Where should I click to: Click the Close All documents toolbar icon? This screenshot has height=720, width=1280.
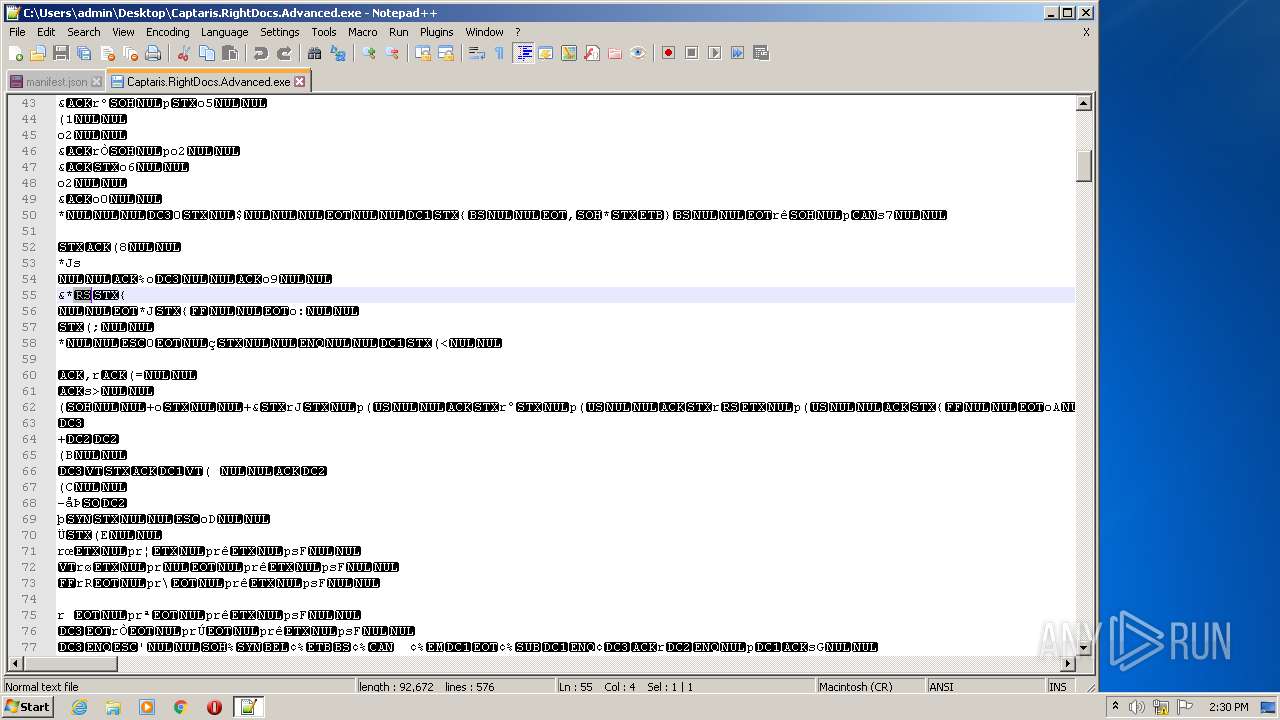(x=130, y=53)
